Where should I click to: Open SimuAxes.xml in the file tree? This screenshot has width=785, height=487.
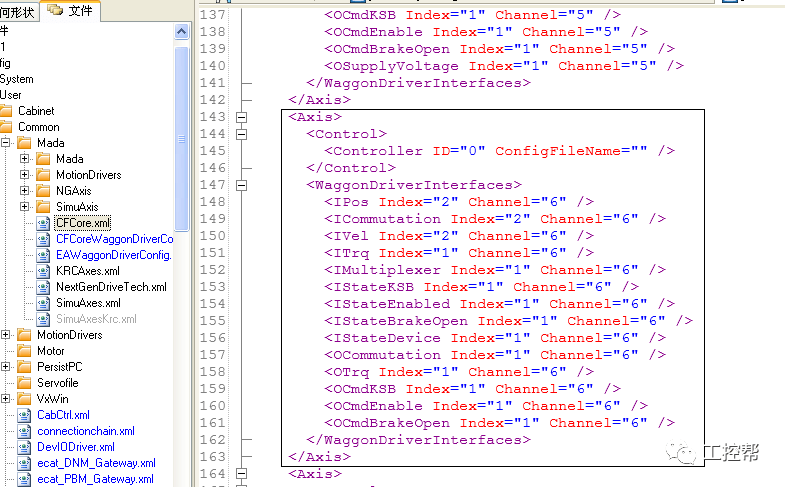[x=88, y=303]
